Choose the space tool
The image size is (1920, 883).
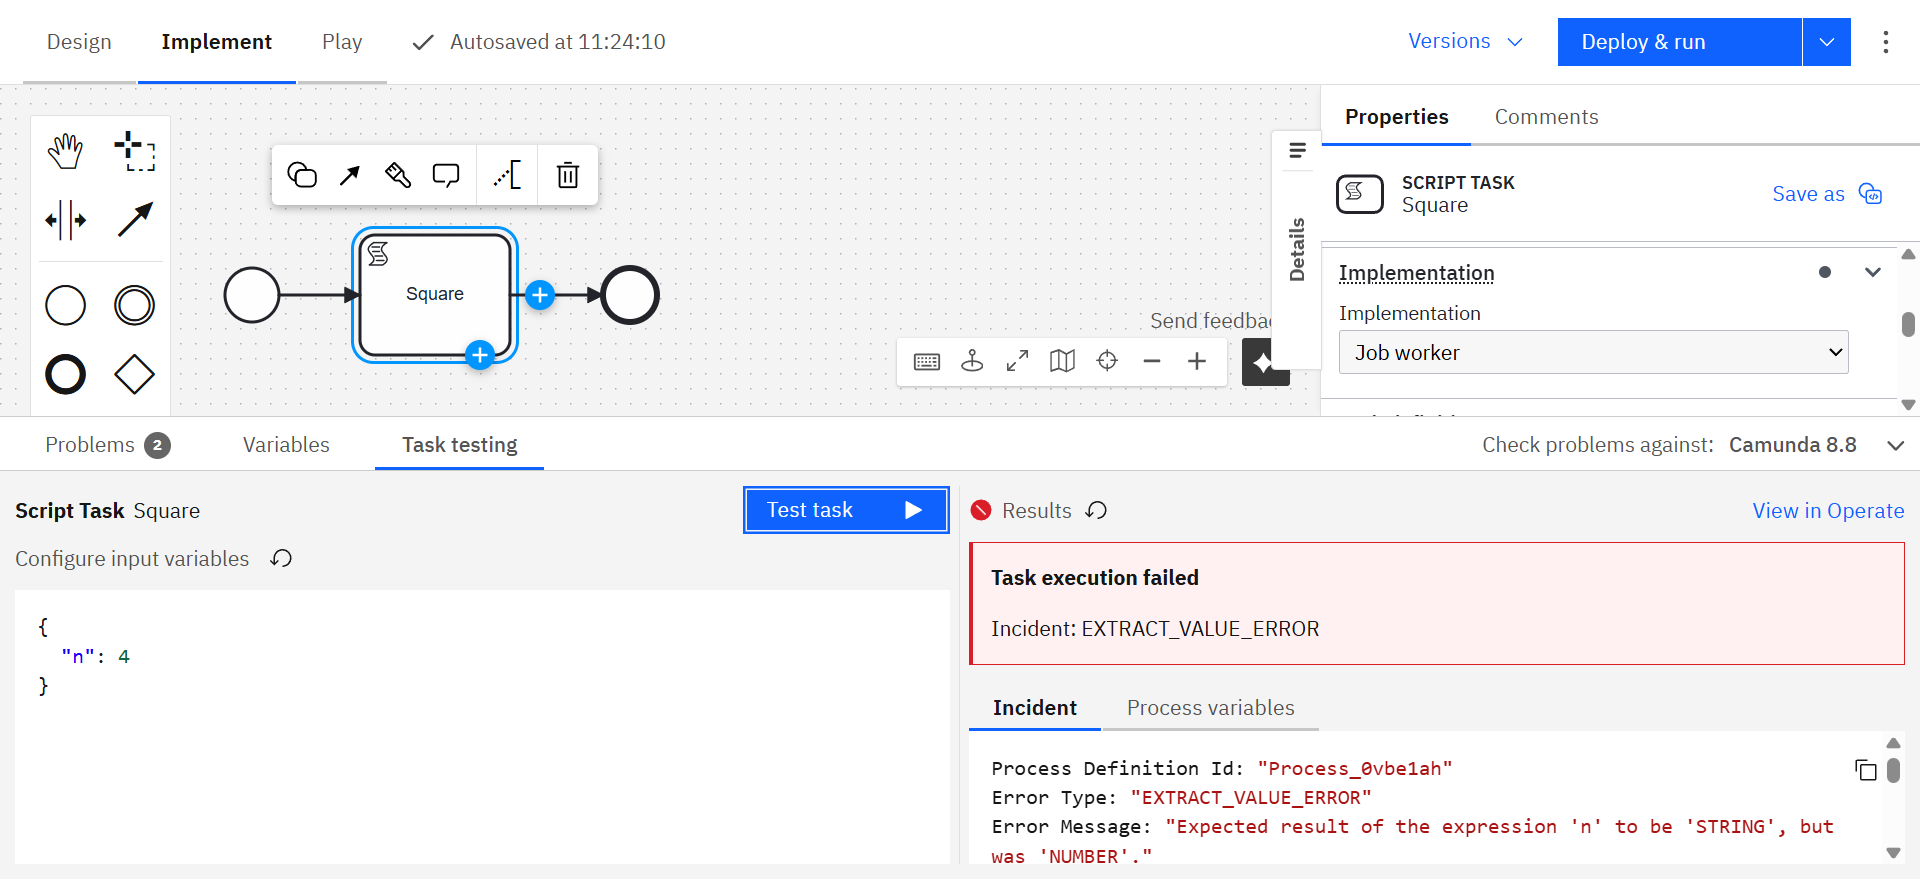(x=66, y=220)
